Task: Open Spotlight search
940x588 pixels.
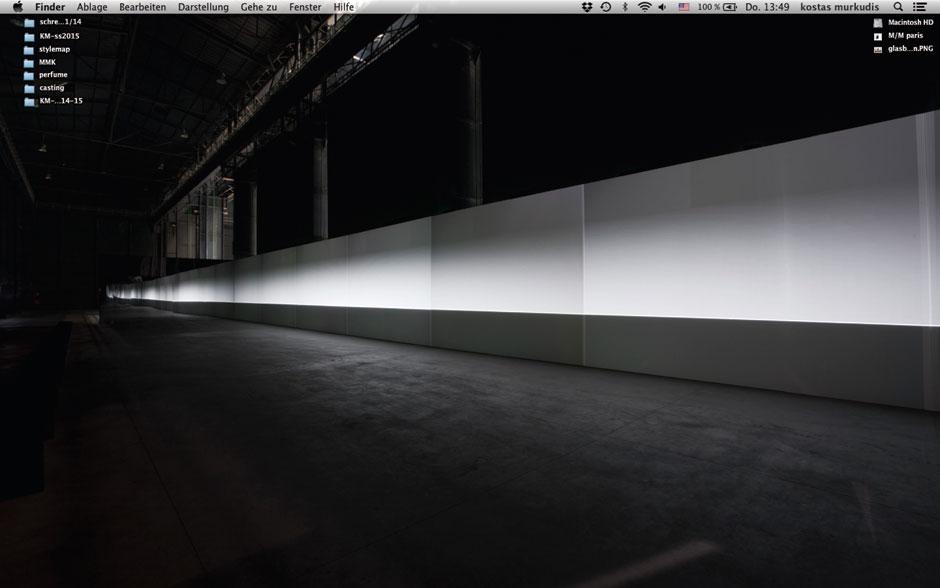Action: [897, 7]
